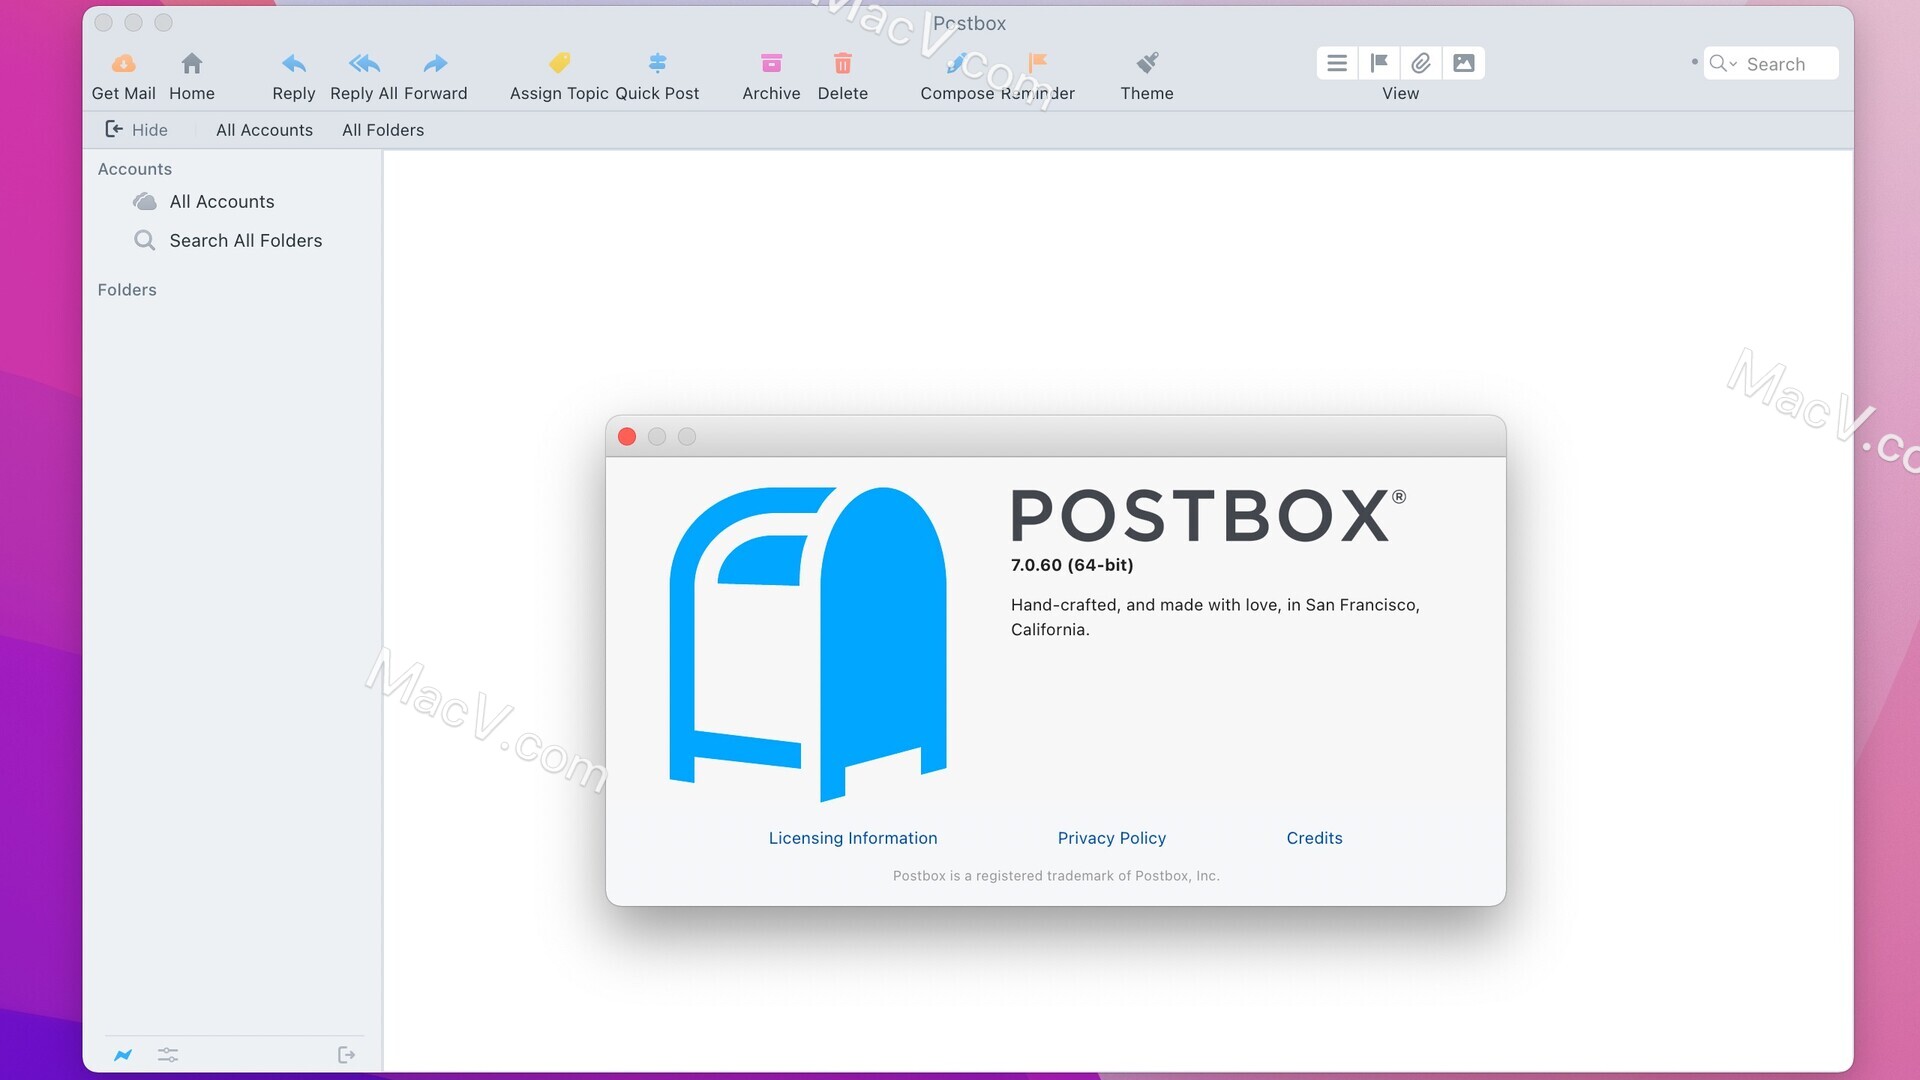Toggle the flag filter icon
The height and width of the screenshot is (1080, 1920).
click(x=1379, y=62)
